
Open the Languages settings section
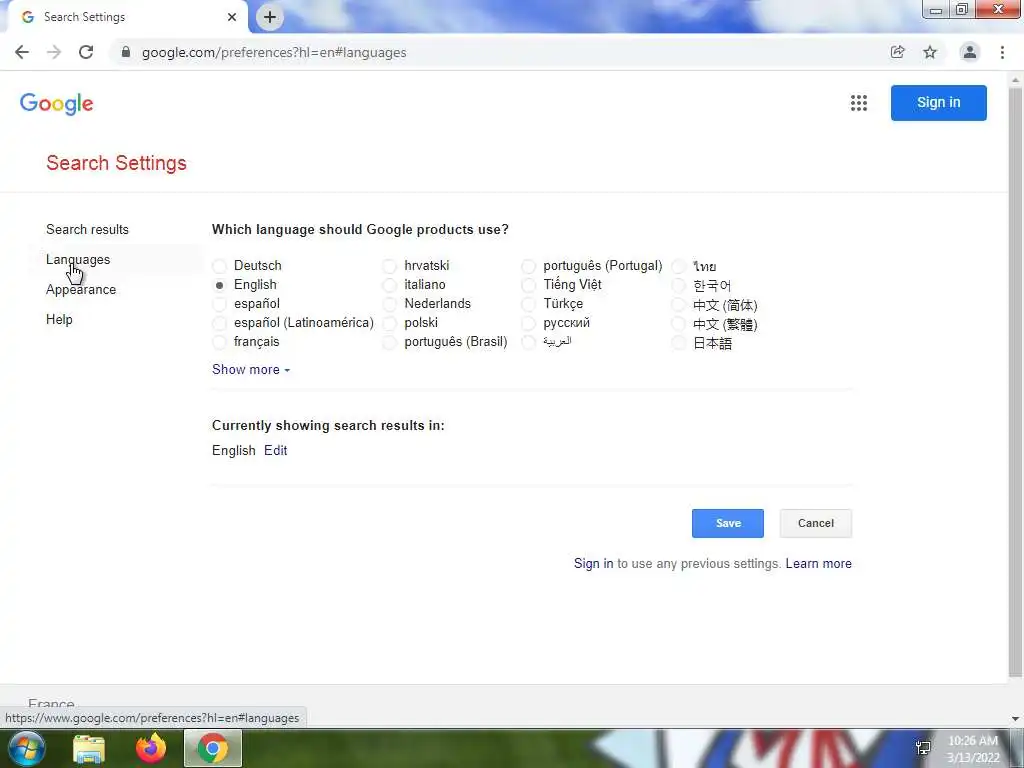point(78,259)
